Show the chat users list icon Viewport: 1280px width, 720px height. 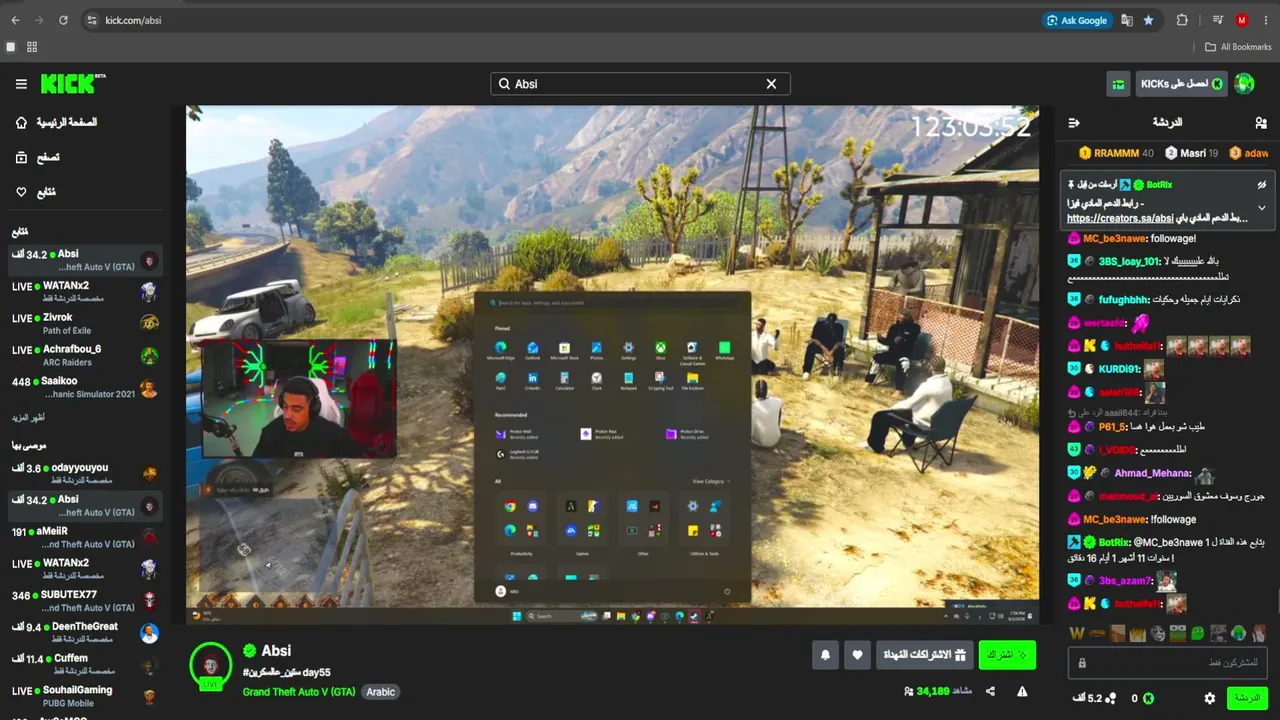tap(1261, 123)
